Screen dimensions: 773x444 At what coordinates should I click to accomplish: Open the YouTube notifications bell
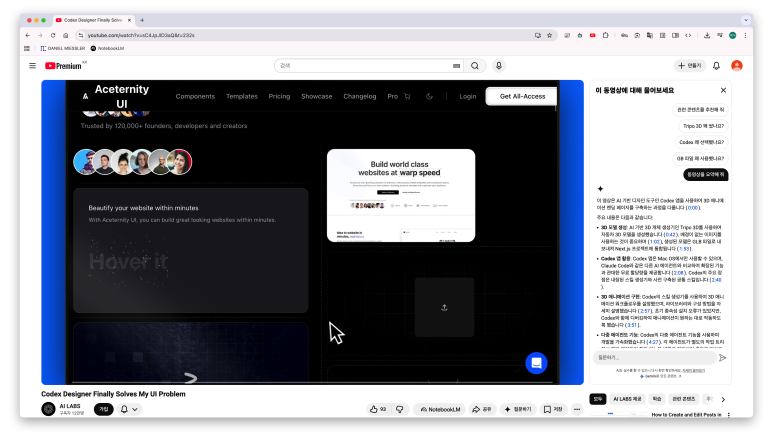(716, 66)
